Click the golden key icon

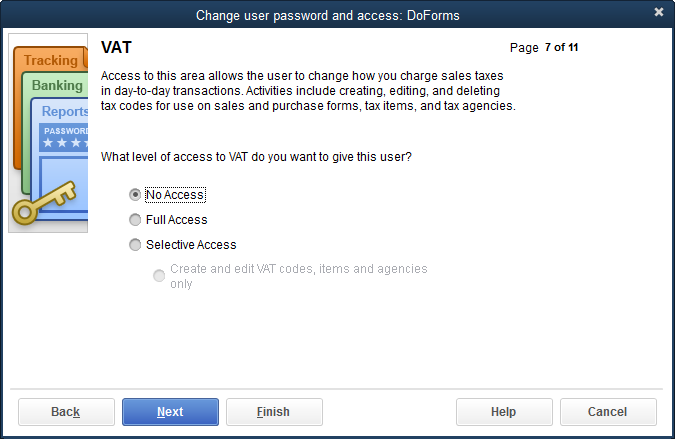pyautogui.click(x=38, y=205)
